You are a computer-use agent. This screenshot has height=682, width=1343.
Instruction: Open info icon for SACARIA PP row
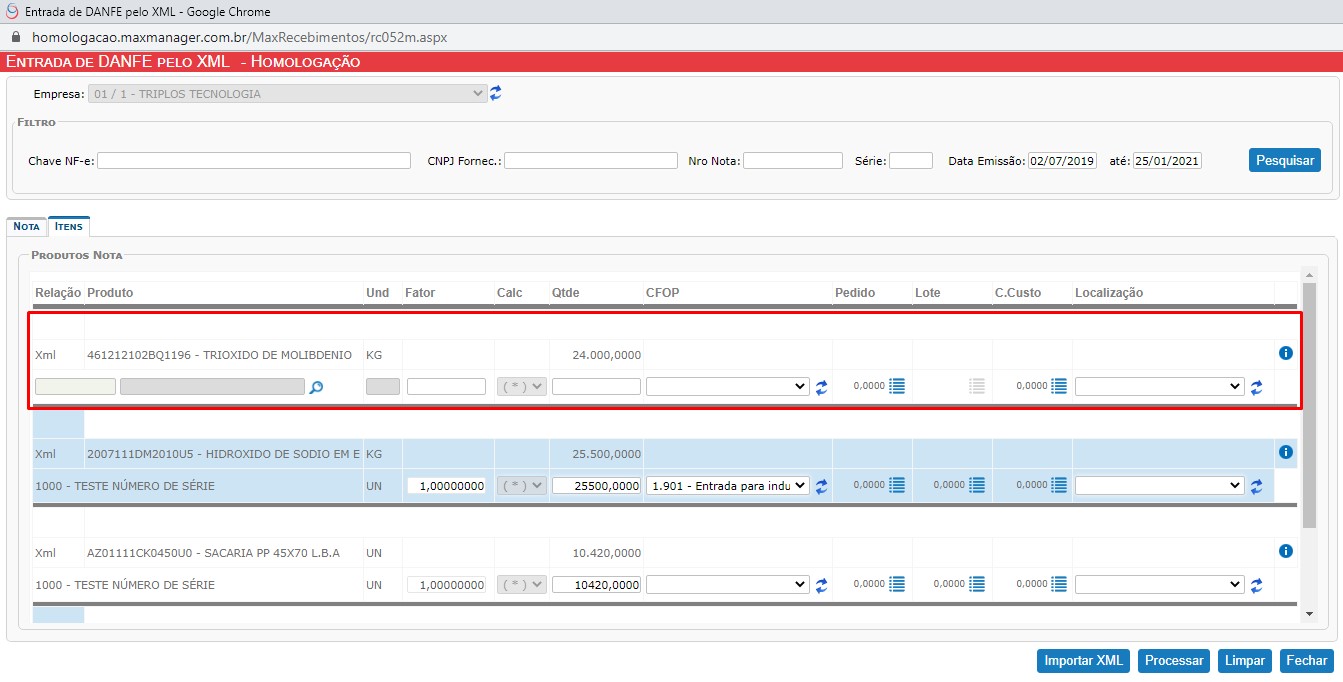tap(1286, 551)
